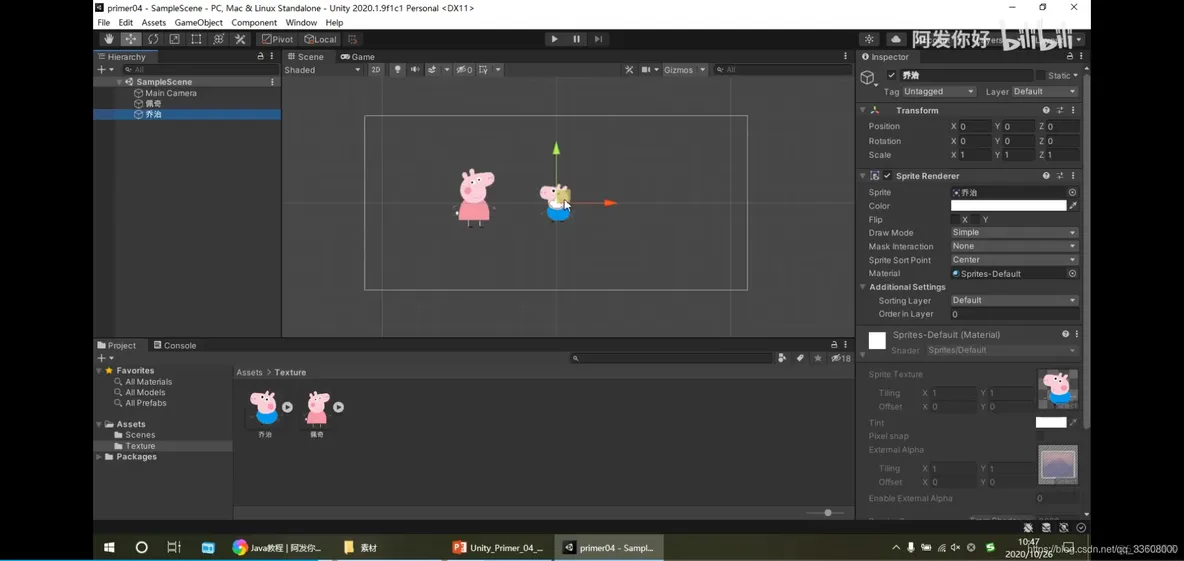Open Collab sun icon

pyautogui.click(x=869, y=39)
